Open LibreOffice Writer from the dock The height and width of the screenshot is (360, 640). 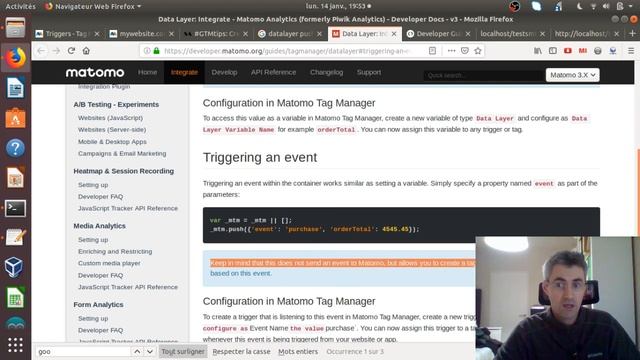pos(16,88)
